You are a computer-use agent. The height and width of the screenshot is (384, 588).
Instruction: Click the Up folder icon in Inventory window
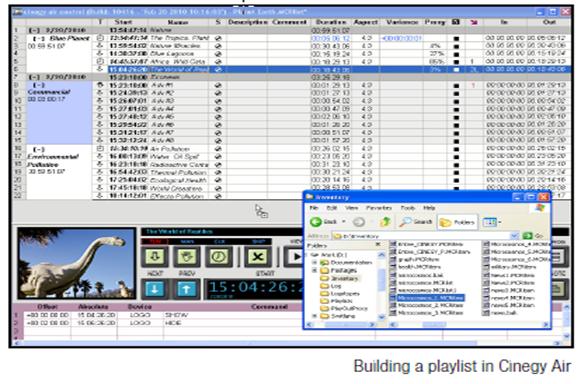pyautogui.click(x=385, y=222)
